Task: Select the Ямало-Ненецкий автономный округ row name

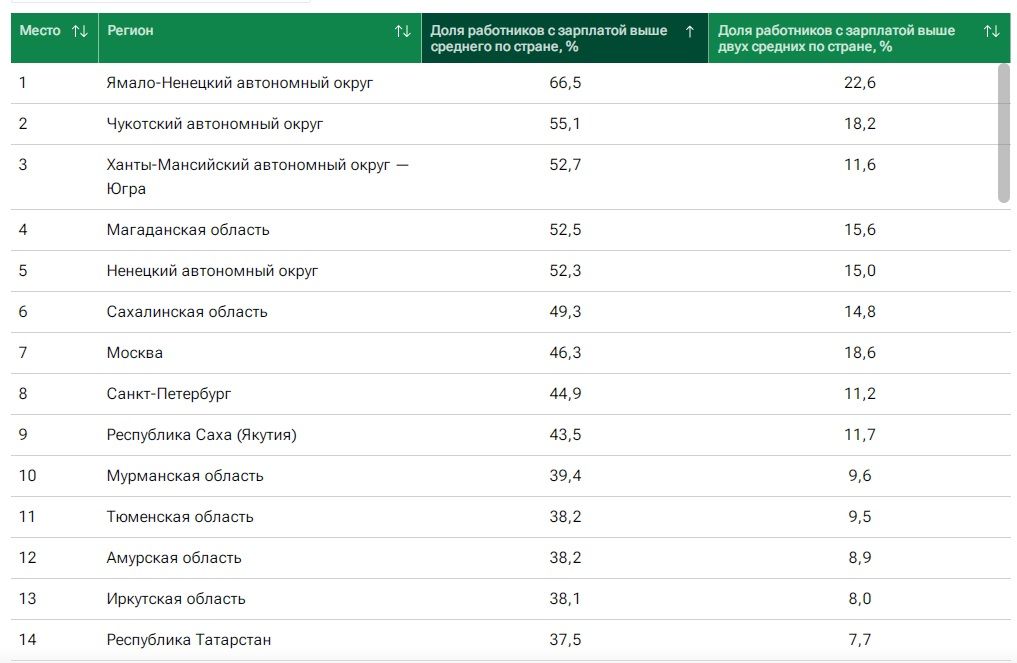Action: click(x=239, y=83)
